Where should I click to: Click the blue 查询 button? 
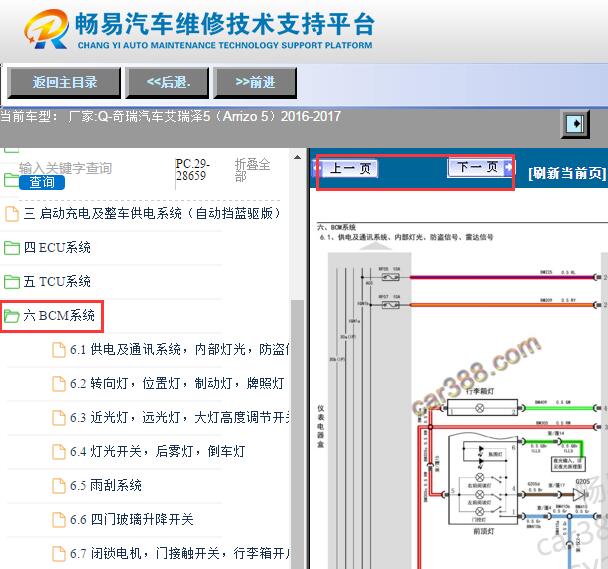point(42,182)
